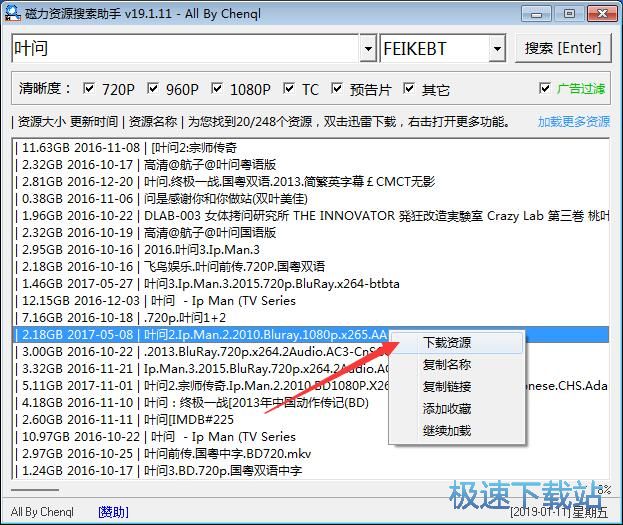Click 添加收藏 context menu entry
The height and width of the screenshot is (525, 623).
[447, 409]
